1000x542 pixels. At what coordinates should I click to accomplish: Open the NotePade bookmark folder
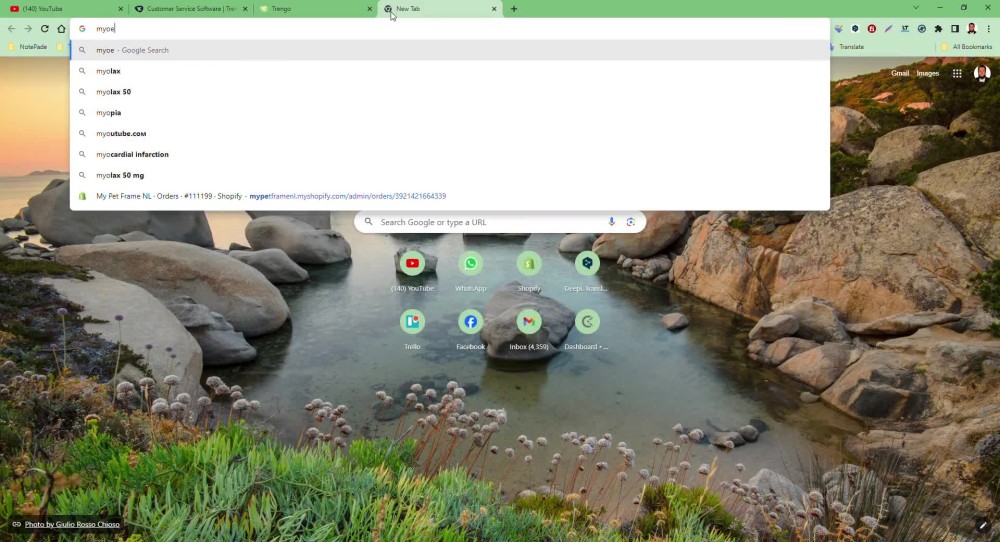point(28,47)
